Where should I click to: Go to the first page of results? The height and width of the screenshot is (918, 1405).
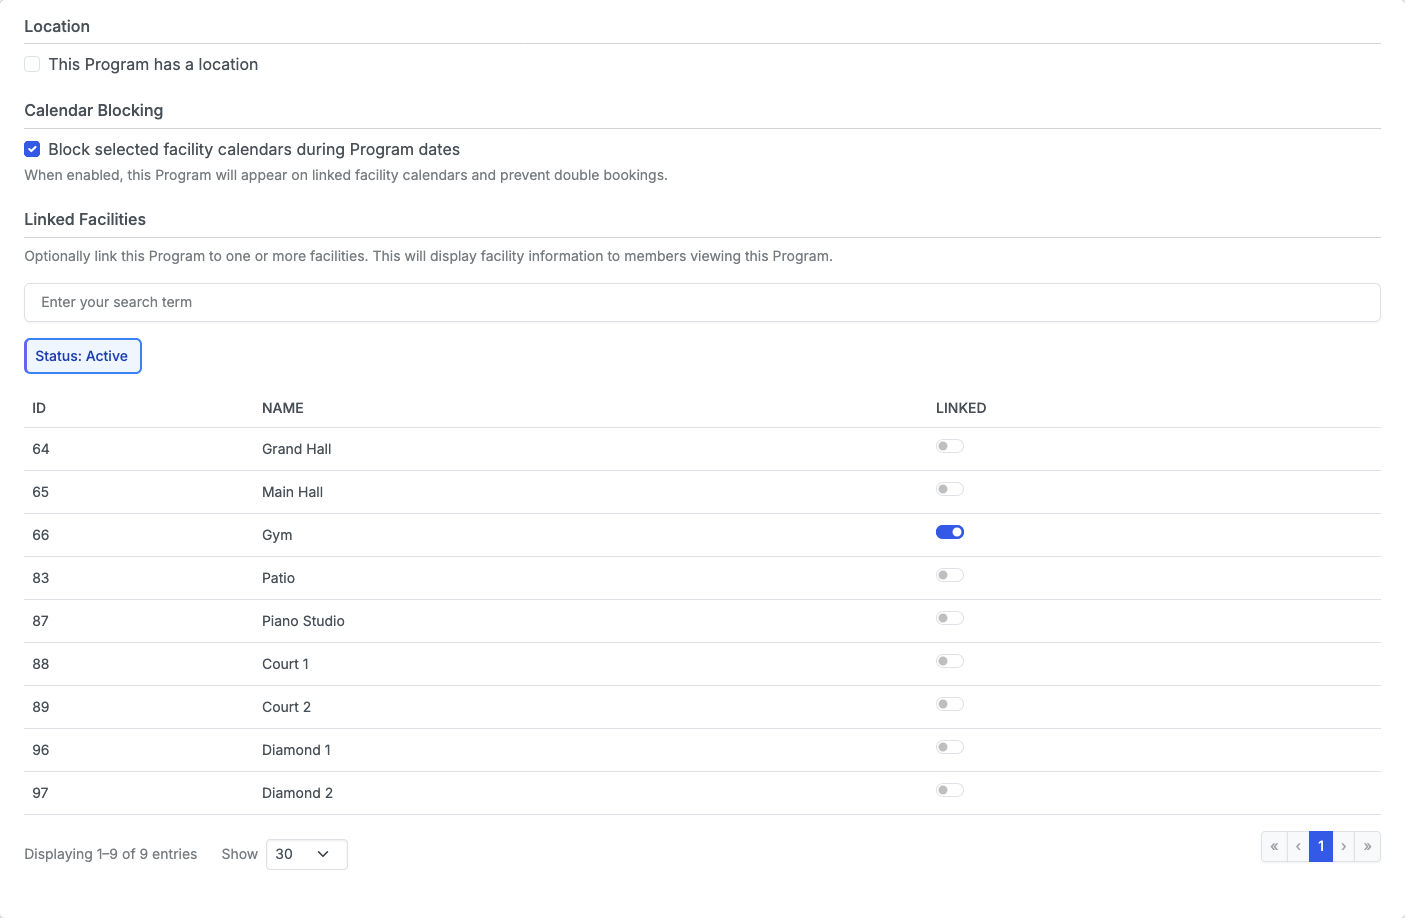click(x=1274, y=847)
